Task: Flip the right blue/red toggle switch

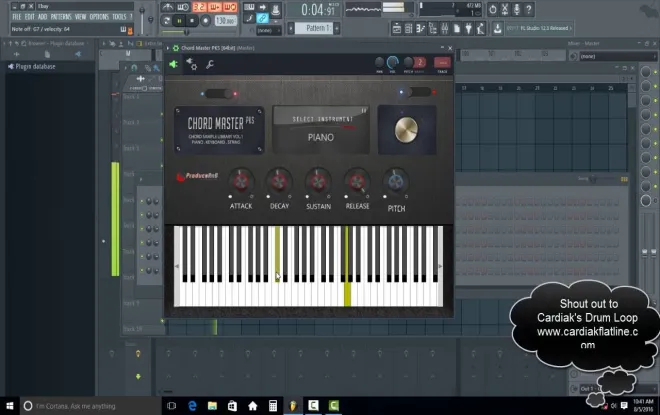Action: coord(418,92)
